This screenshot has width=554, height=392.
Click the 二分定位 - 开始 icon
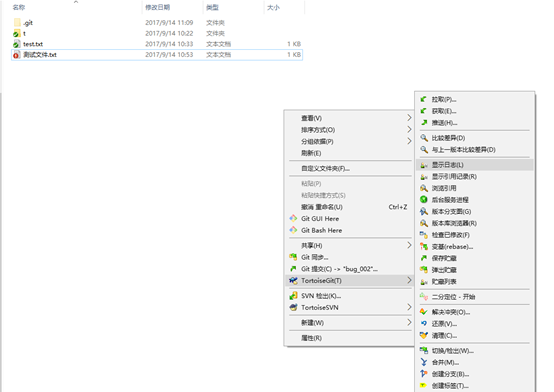click(424, 297)
